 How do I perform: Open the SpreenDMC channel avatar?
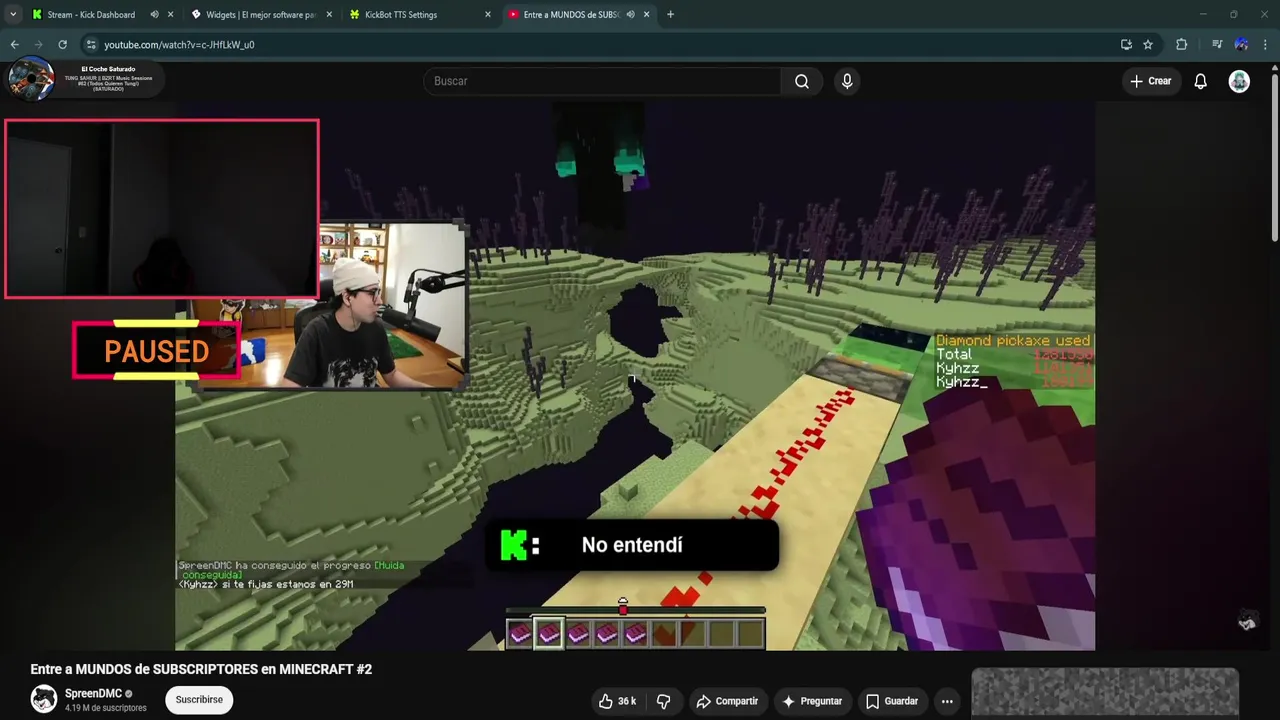pos(44,699)
